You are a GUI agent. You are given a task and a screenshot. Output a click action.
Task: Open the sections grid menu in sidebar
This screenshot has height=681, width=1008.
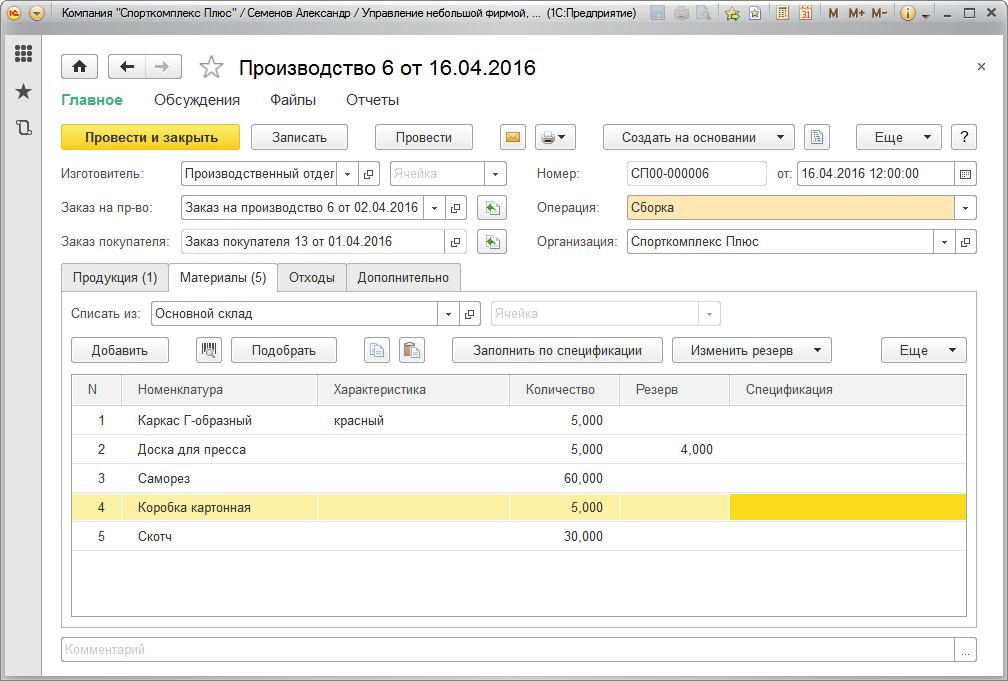pos(24,54)
